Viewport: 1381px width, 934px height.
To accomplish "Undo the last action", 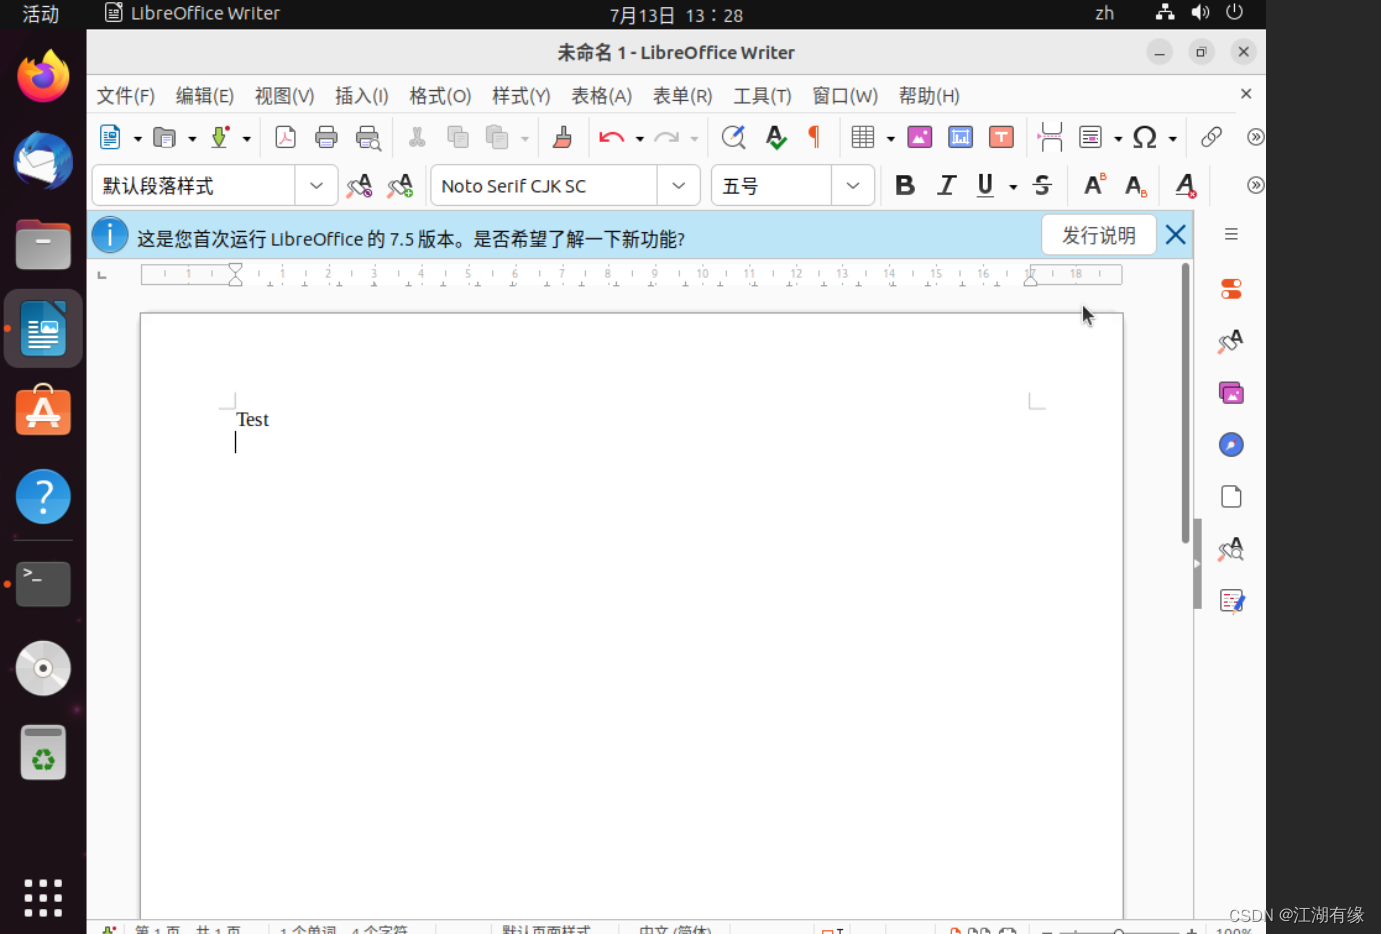I will [x=611, y=137].
